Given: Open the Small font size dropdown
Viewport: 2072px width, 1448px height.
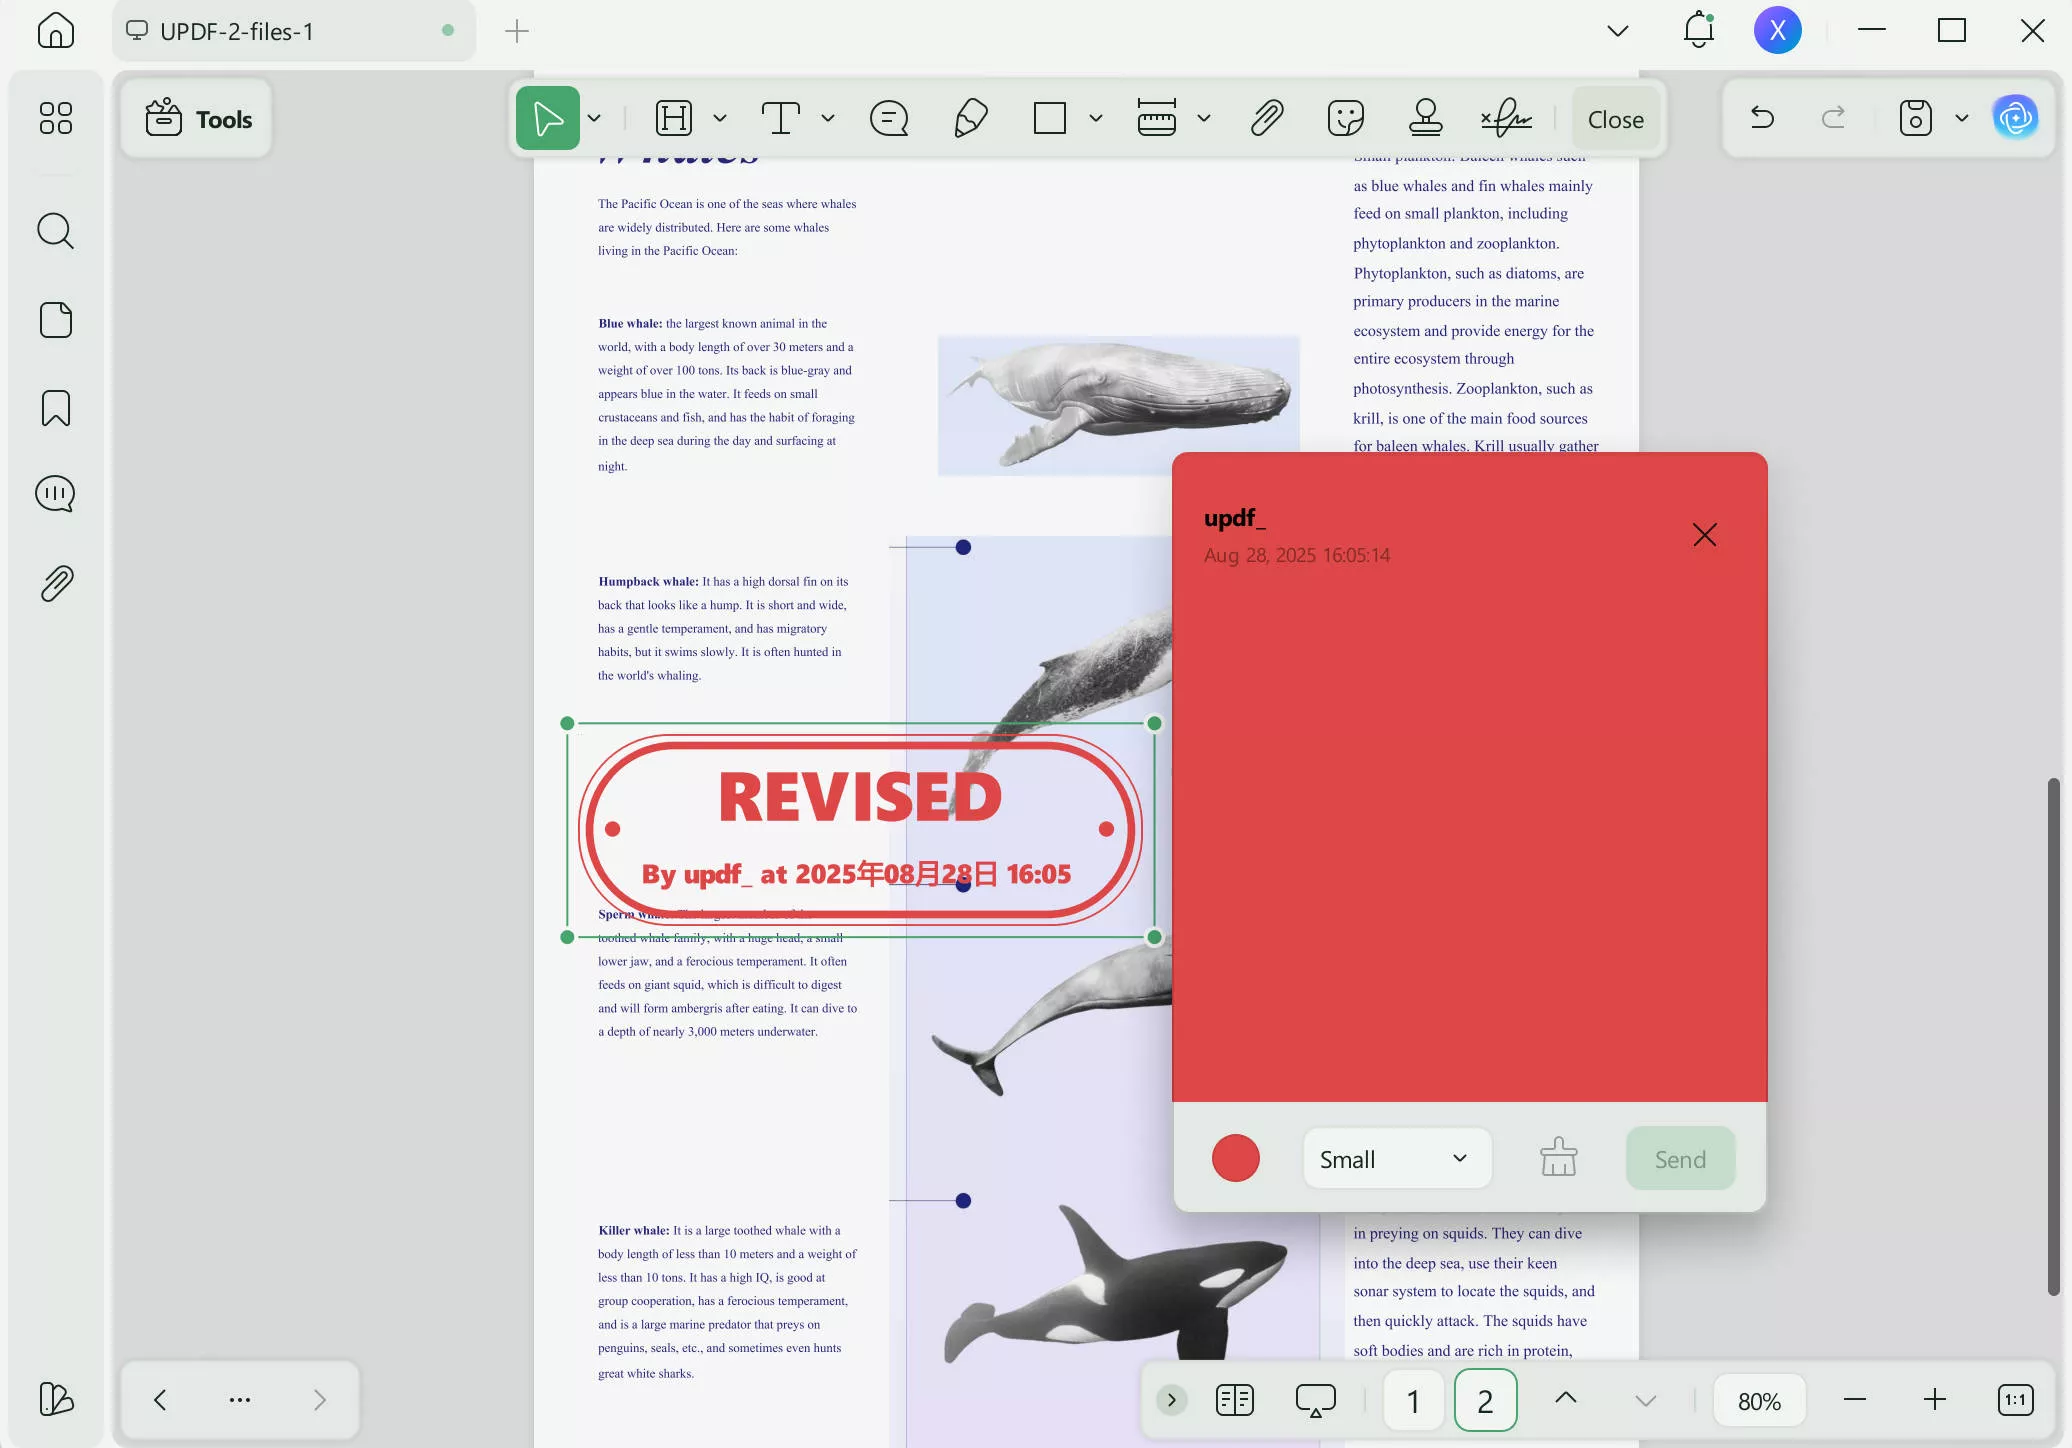Looking at the screenshot, I should [1397, 1159].
